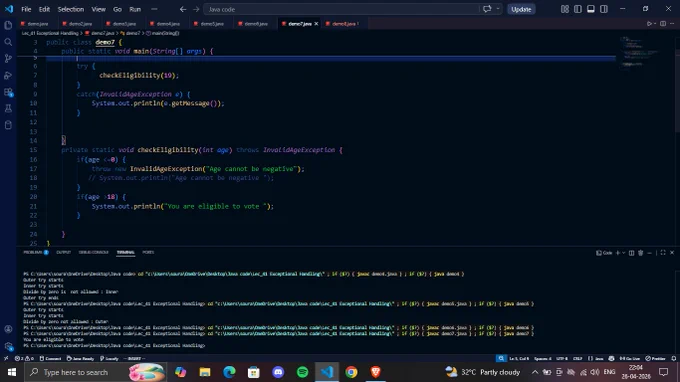Screen dimensions: 680x382
Task: Open the Testing flask view
Action: (x=8, y=108)
